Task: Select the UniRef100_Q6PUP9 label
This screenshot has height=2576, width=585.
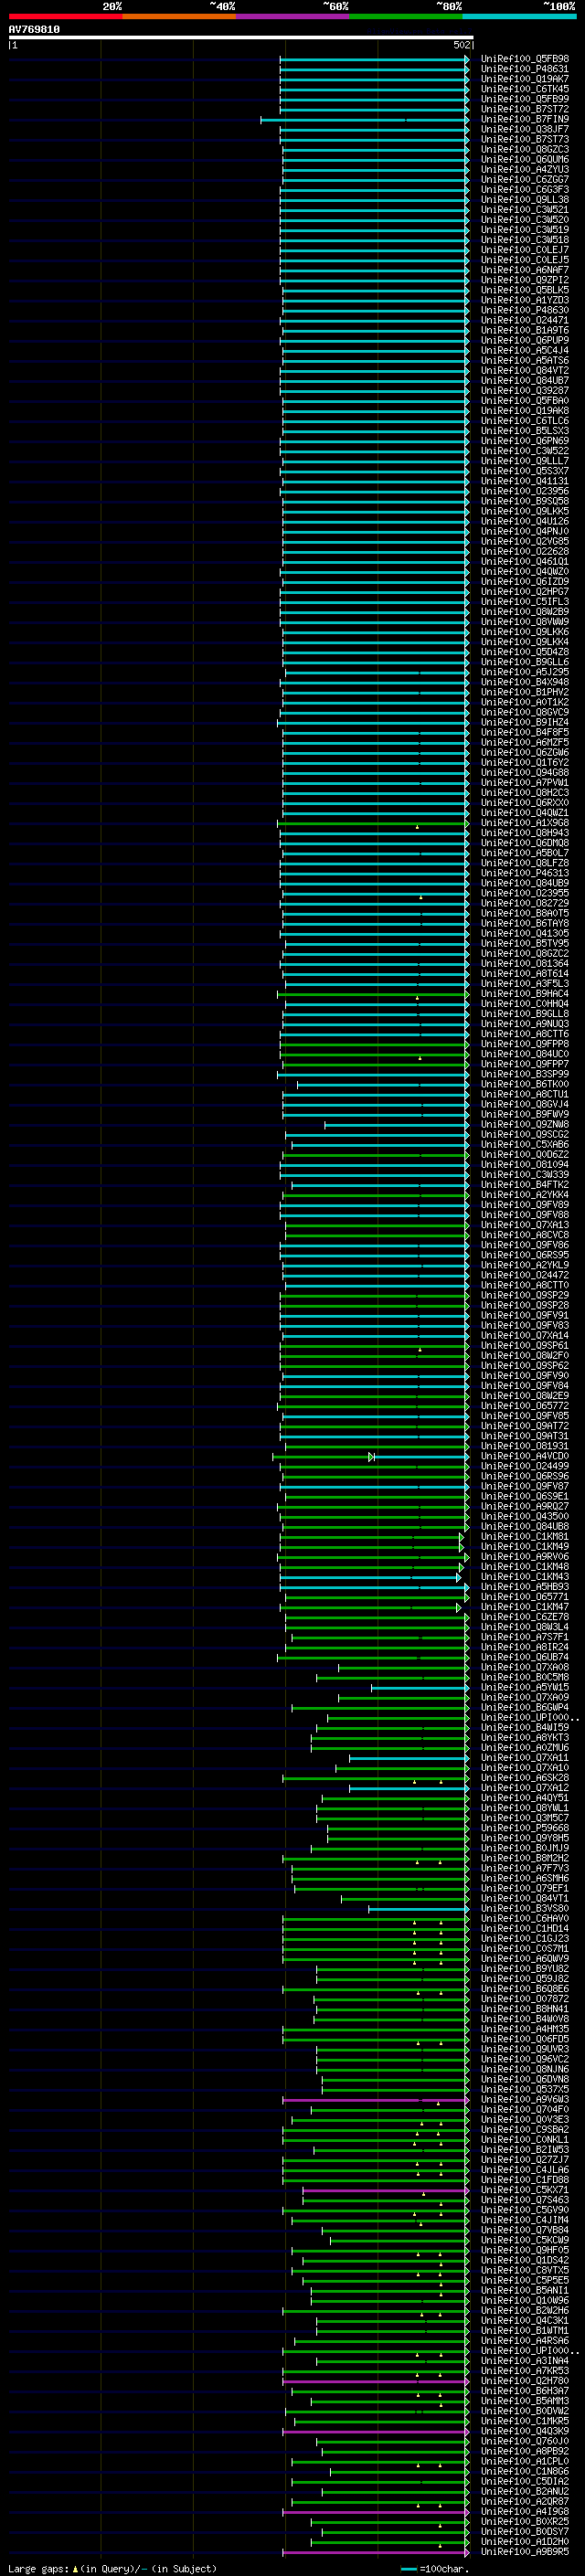Action: [524, 340]
